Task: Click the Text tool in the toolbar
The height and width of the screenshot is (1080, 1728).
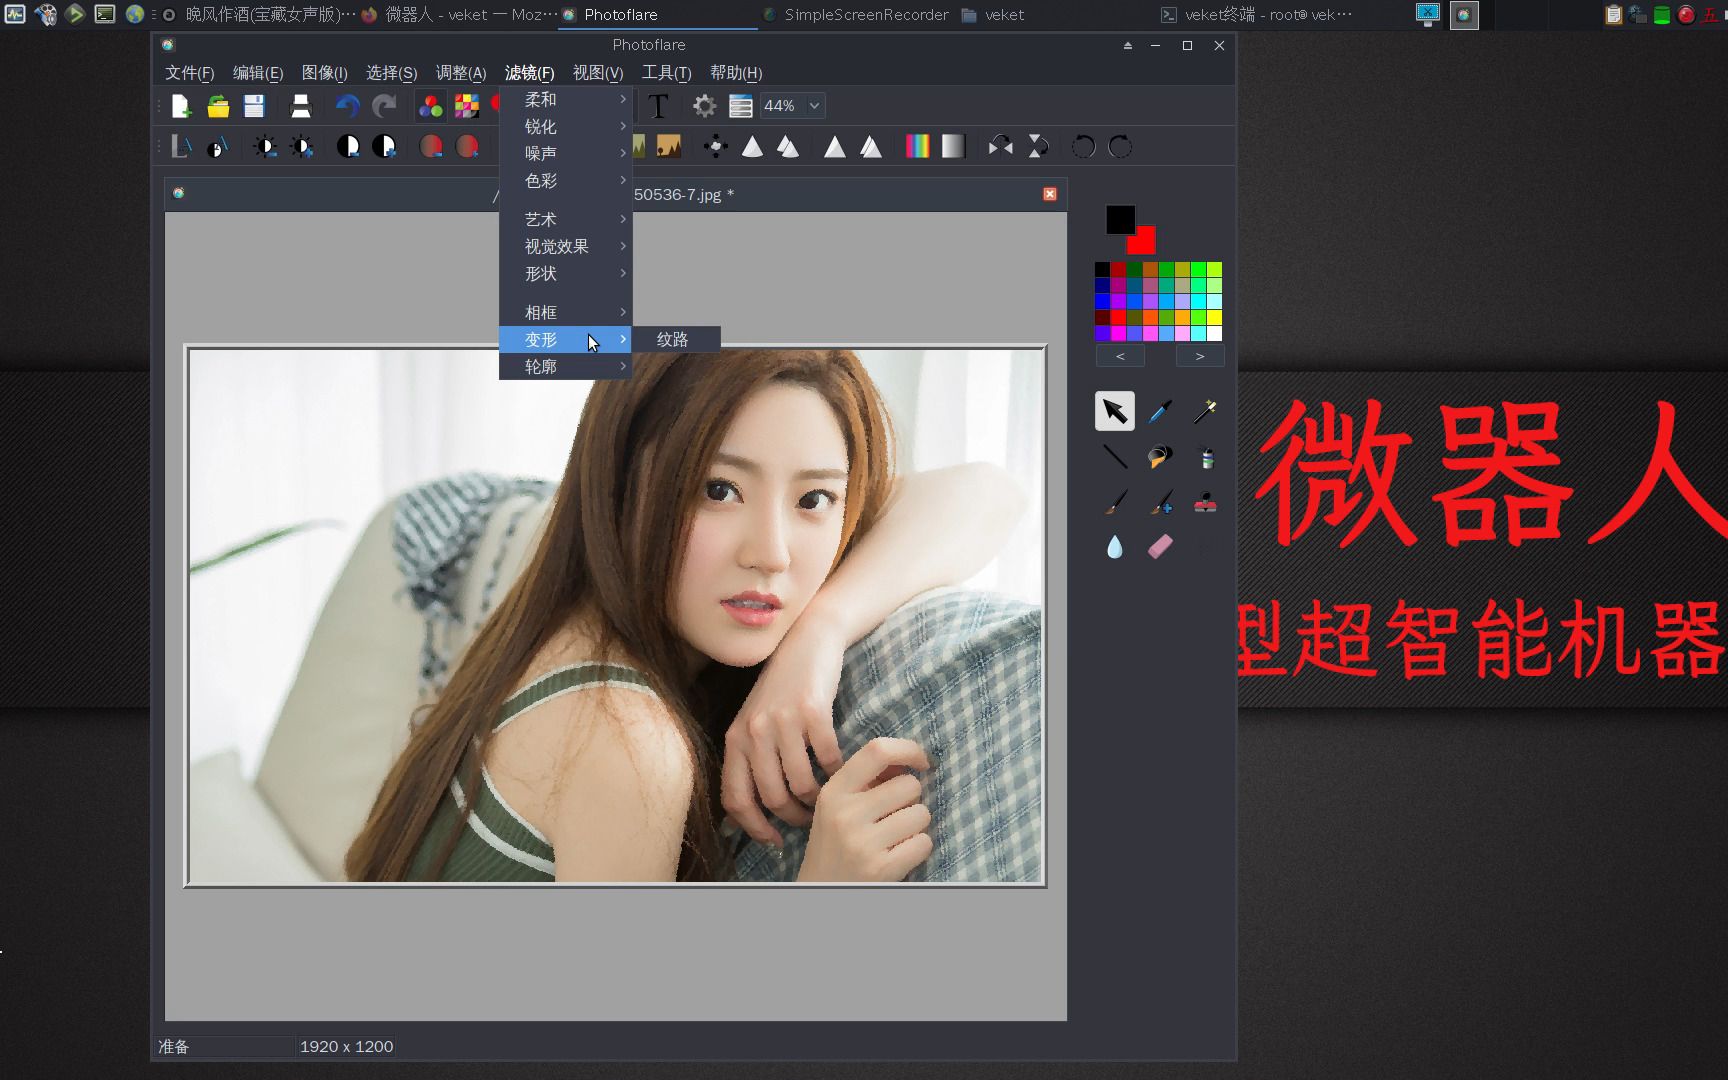Action: point(658,106)
